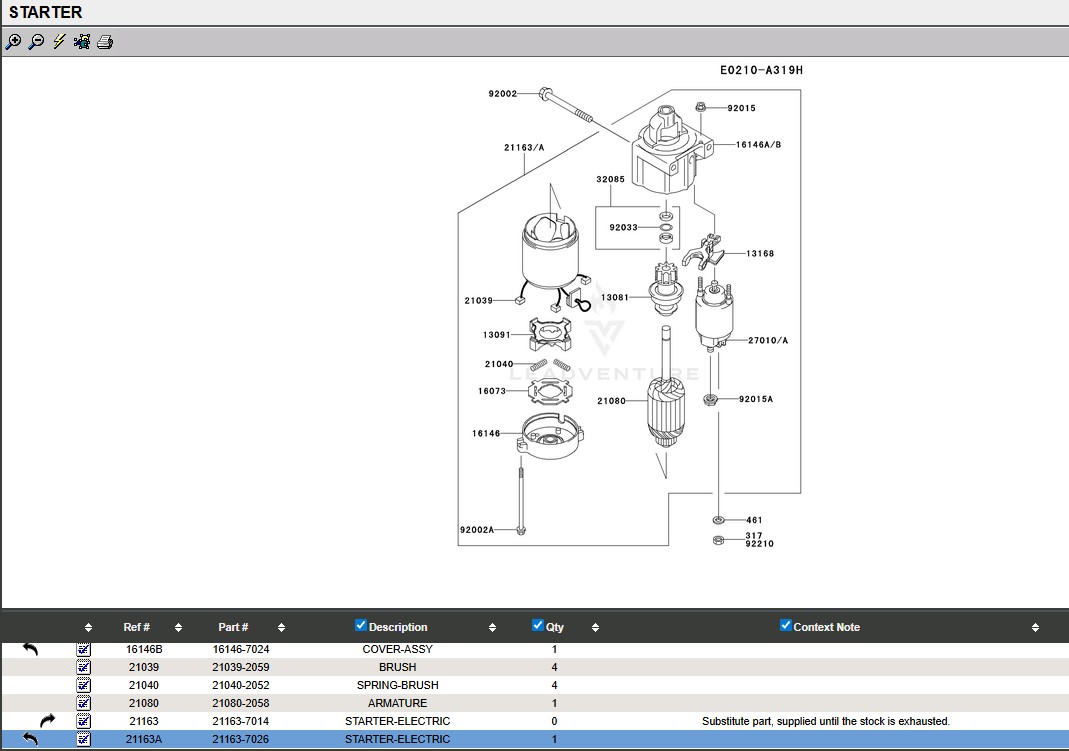Uncheck the Qty column checkbox
This screenshot has width=1069, height=751.
click(x=538, y=626)
